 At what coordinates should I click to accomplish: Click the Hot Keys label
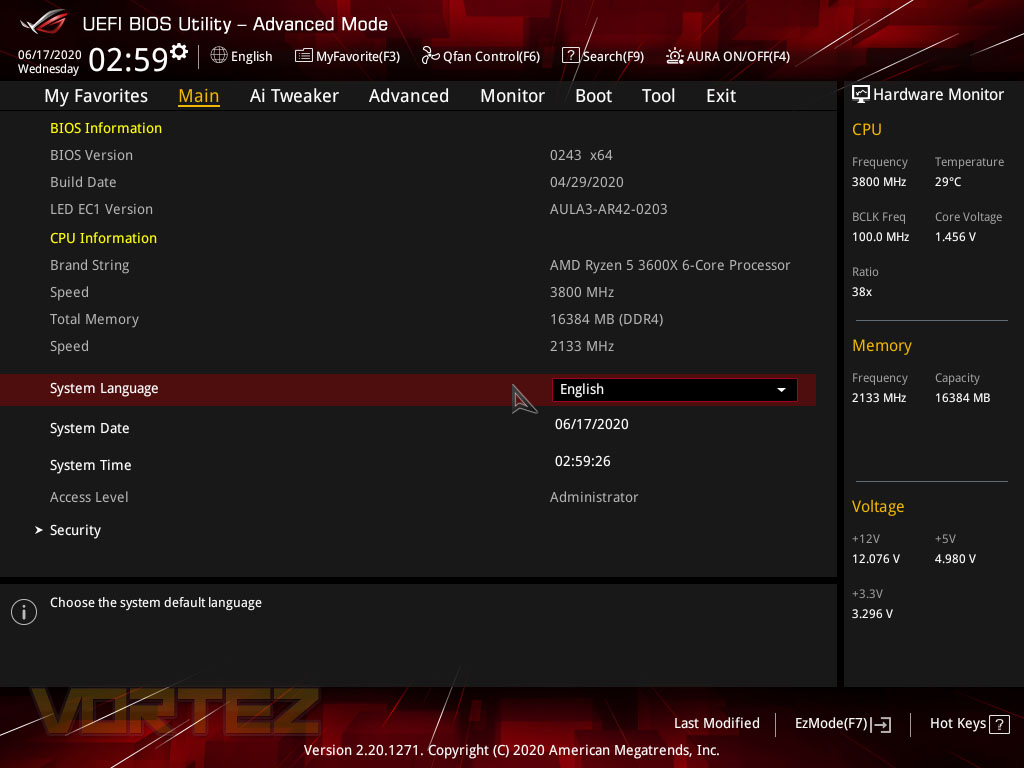point(957,724)
